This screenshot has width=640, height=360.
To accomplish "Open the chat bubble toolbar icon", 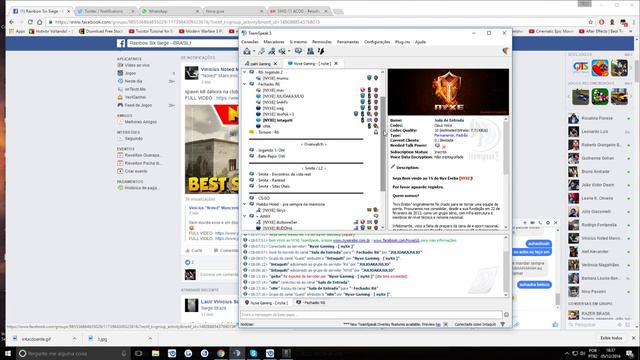I will pyautogui.click(x=298, y=51).
